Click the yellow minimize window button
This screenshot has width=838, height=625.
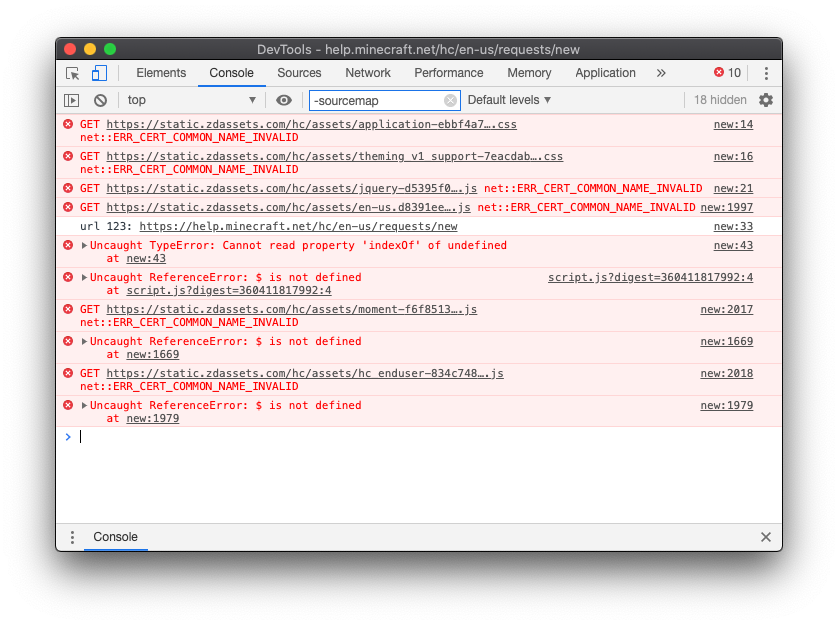[x=90, y=49]
